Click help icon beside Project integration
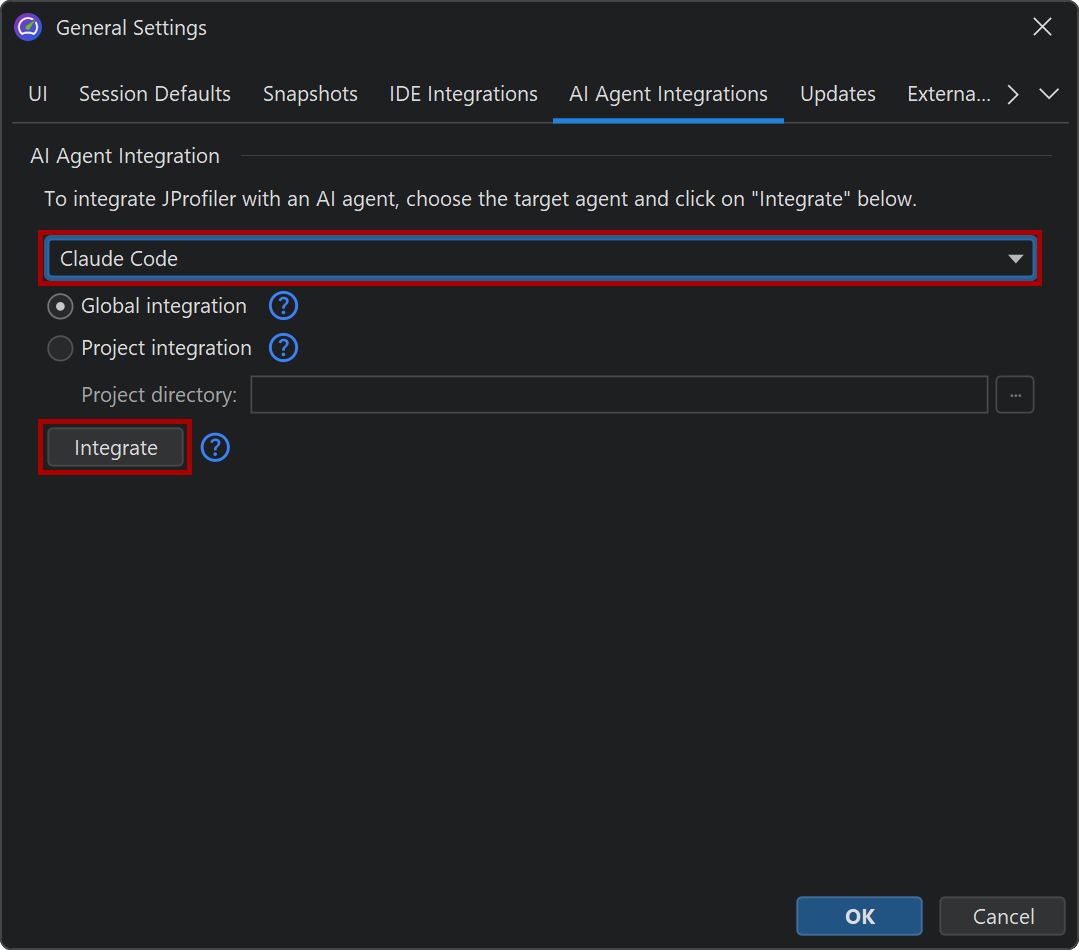 284,348
